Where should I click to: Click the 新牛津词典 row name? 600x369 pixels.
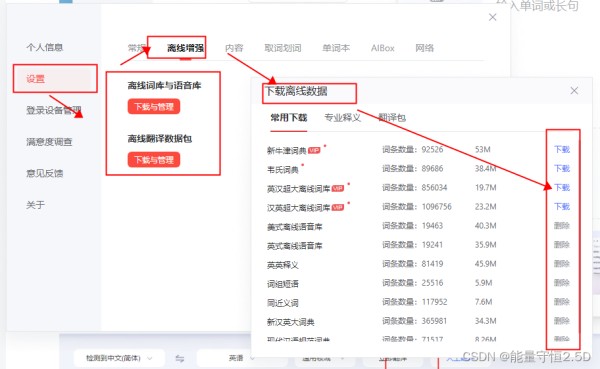pyautogui.click(x=287, y=150)
